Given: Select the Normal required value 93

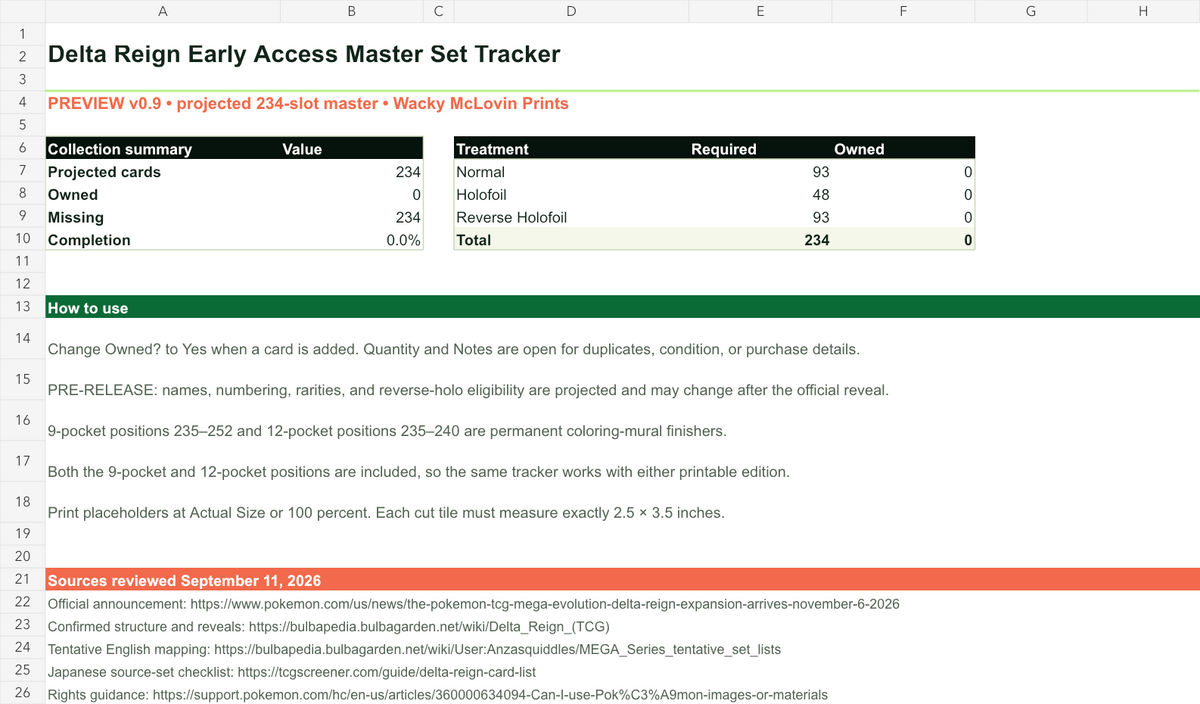Looking at the screenshot, I should (x=760, y=172).
